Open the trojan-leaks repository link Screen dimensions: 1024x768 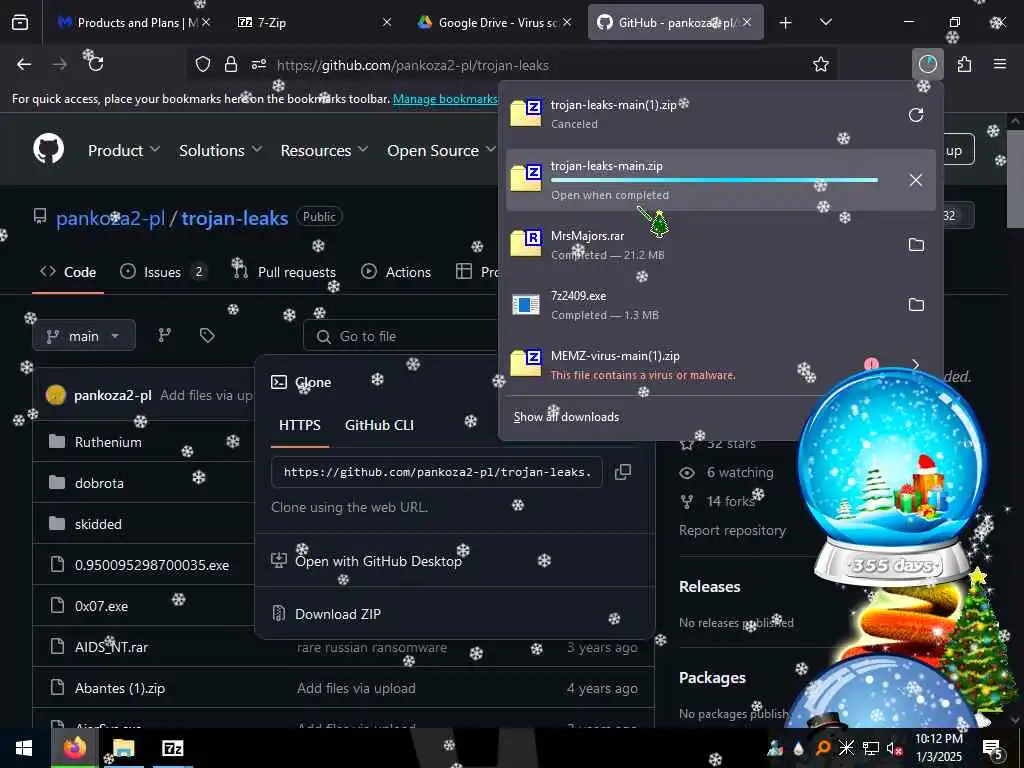point(234,217)
